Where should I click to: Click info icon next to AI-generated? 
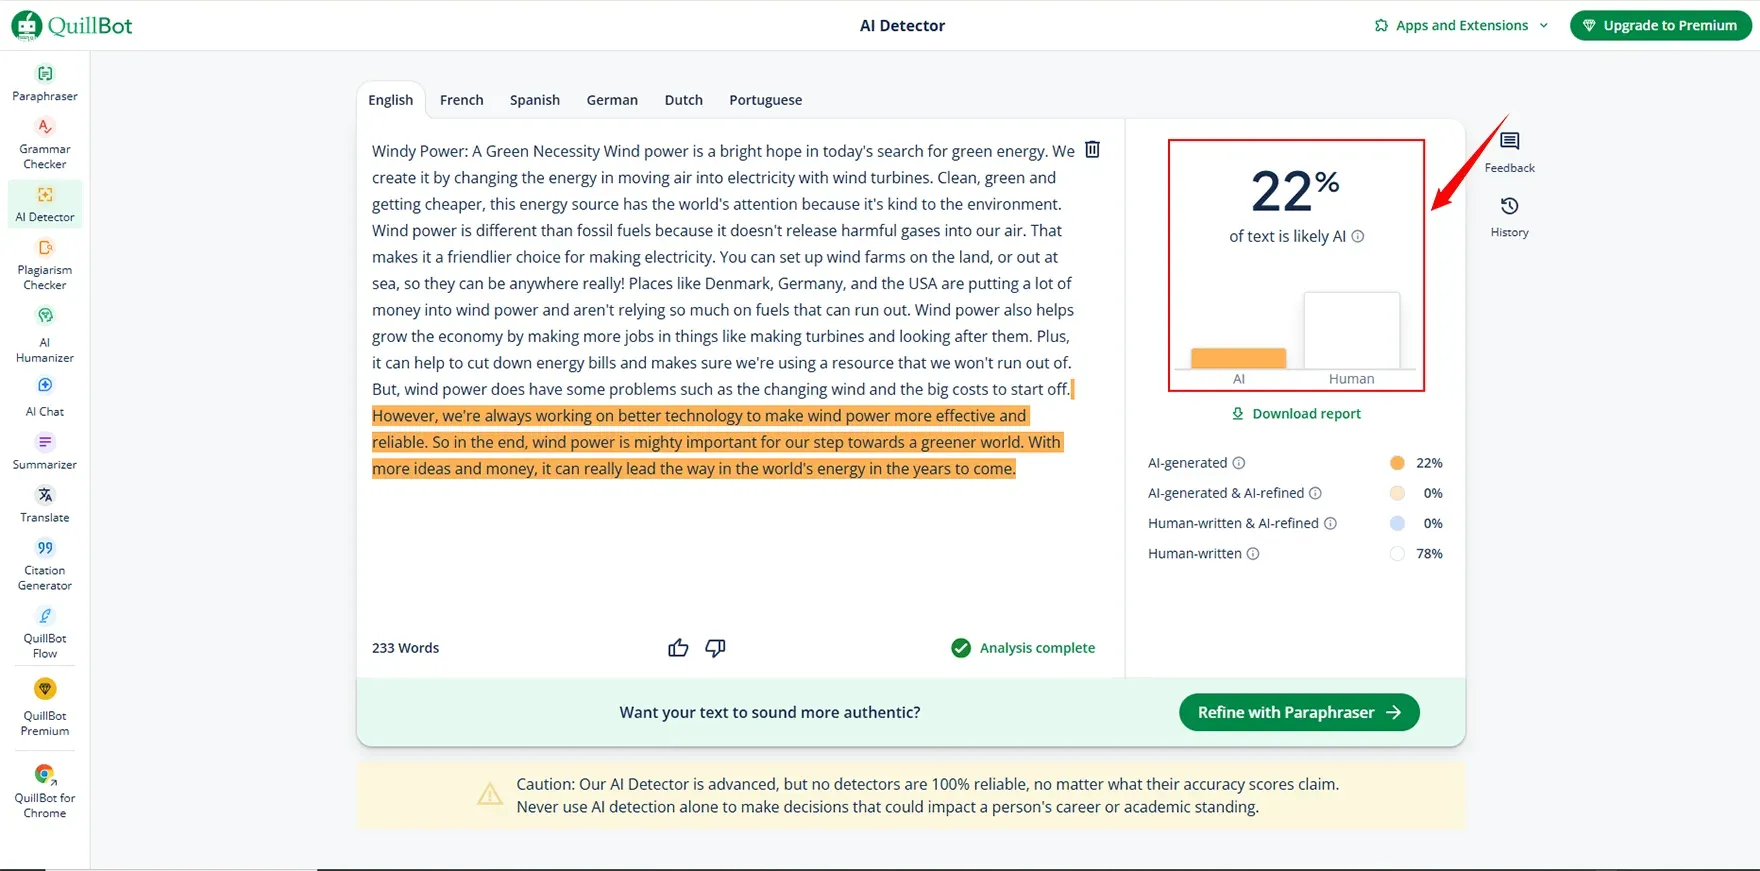(1239, 463)
